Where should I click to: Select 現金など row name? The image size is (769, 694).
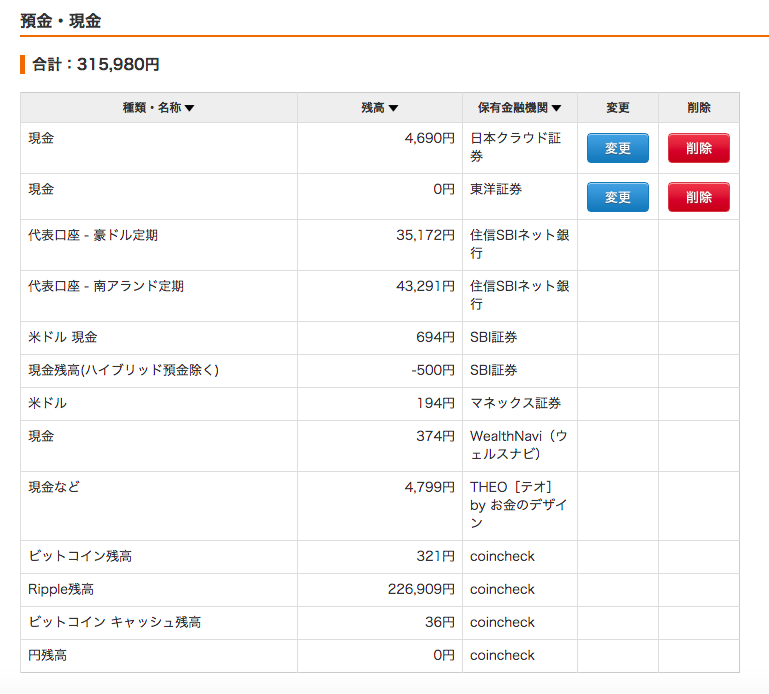tap(54, 488)
